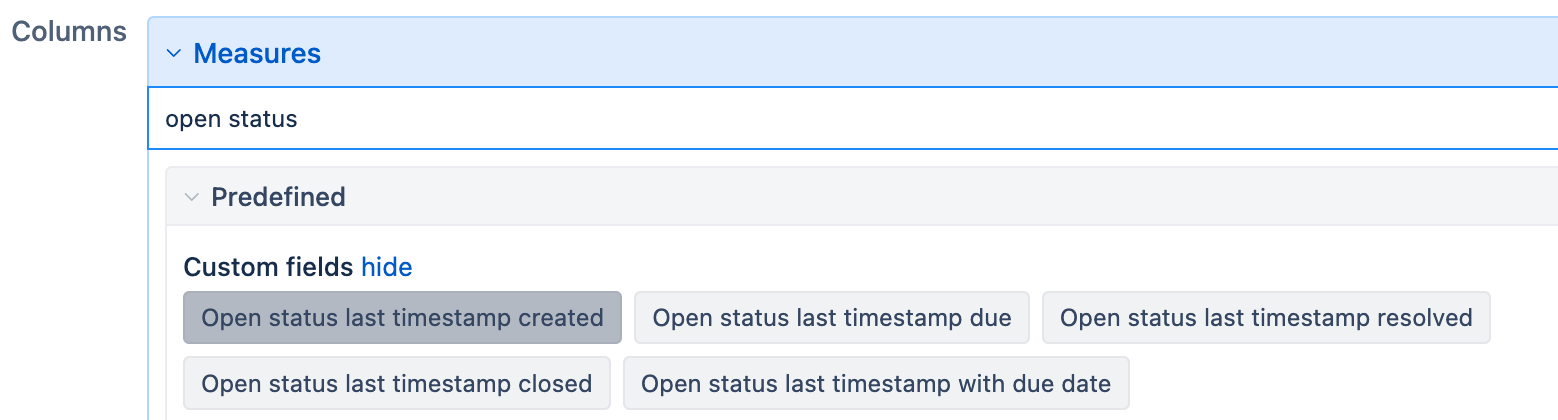Click the empty area of the Predefined header bar
The image size is (1558, 420).
(900, 197)
